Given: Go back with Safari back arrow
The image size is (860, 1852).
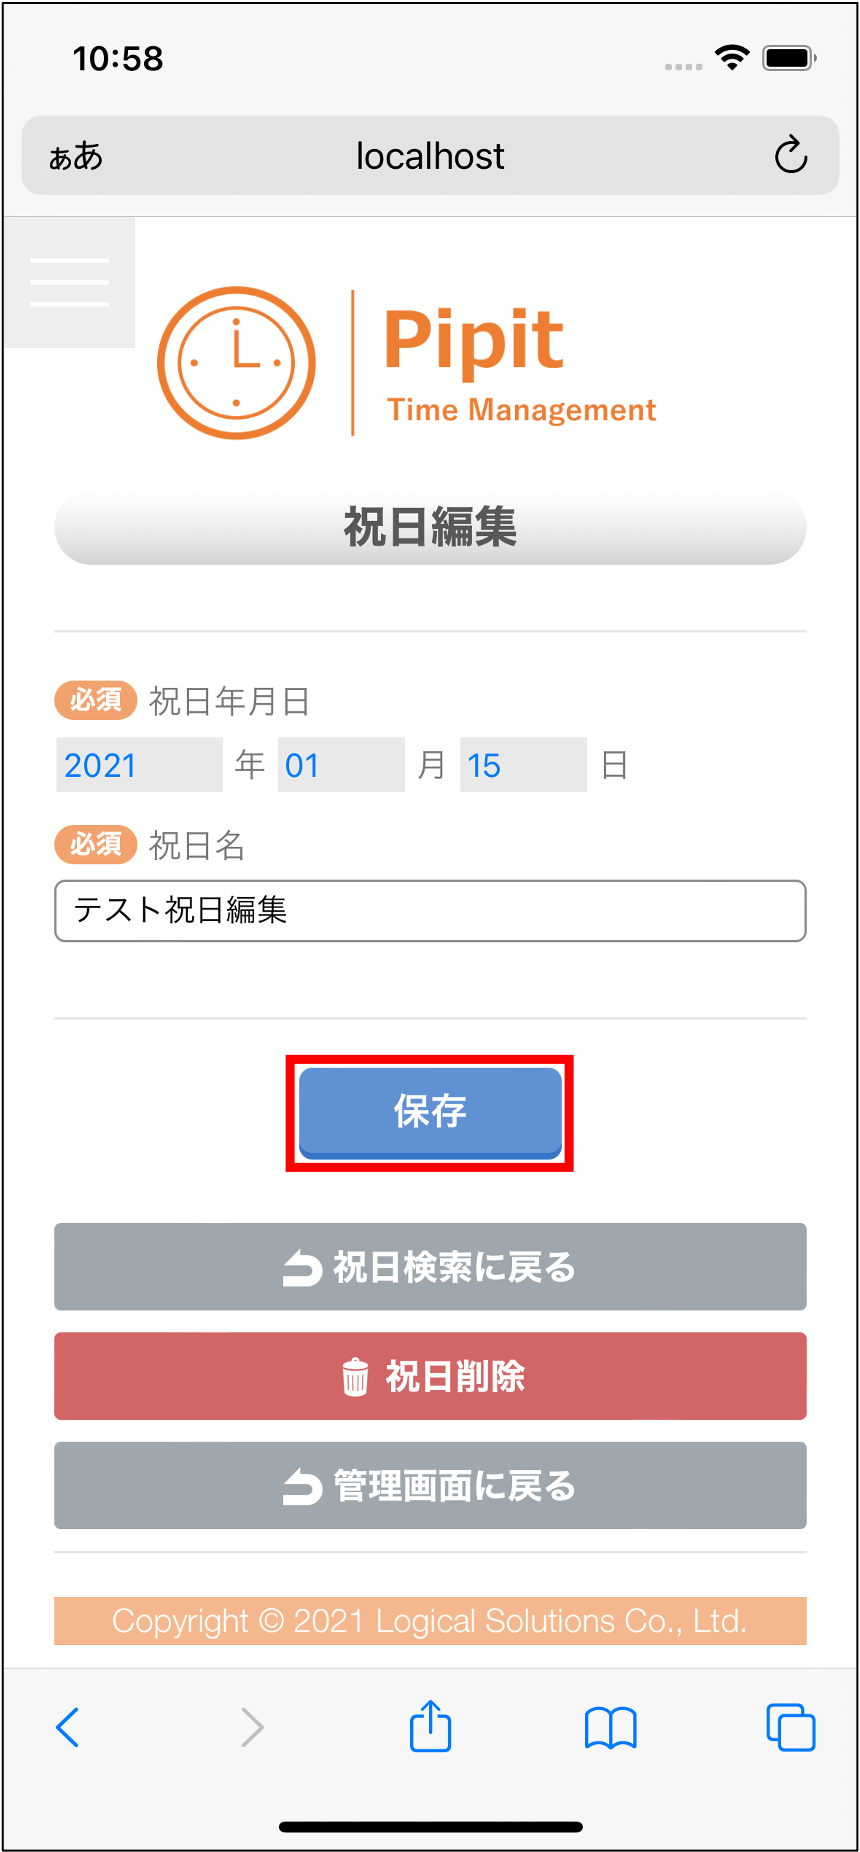Looking at the screenshot, I should coord(68,1727).
